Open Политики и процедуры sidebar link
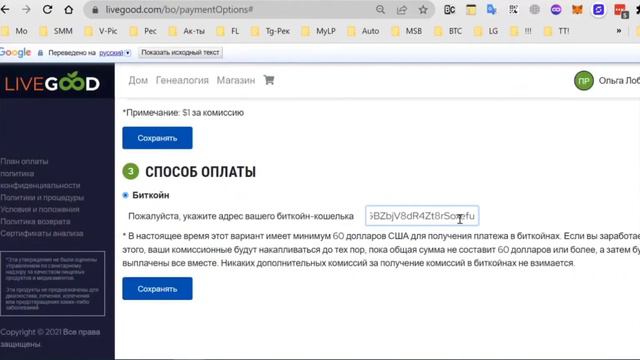The height and width of the screenshot is (360, 640). pyautogui.click(x=42, y=198)
